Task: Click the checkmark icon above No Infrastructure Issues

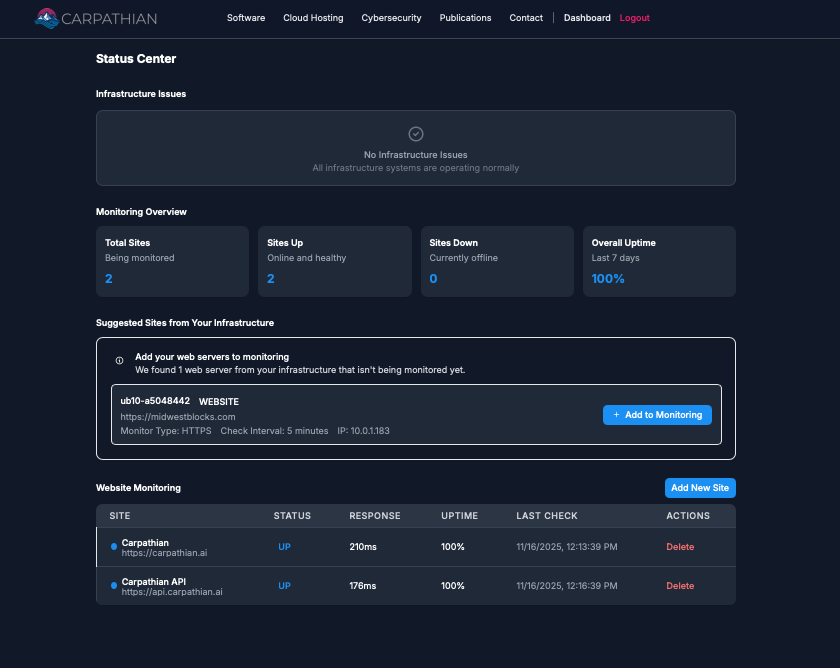Action: coord(415,133)
